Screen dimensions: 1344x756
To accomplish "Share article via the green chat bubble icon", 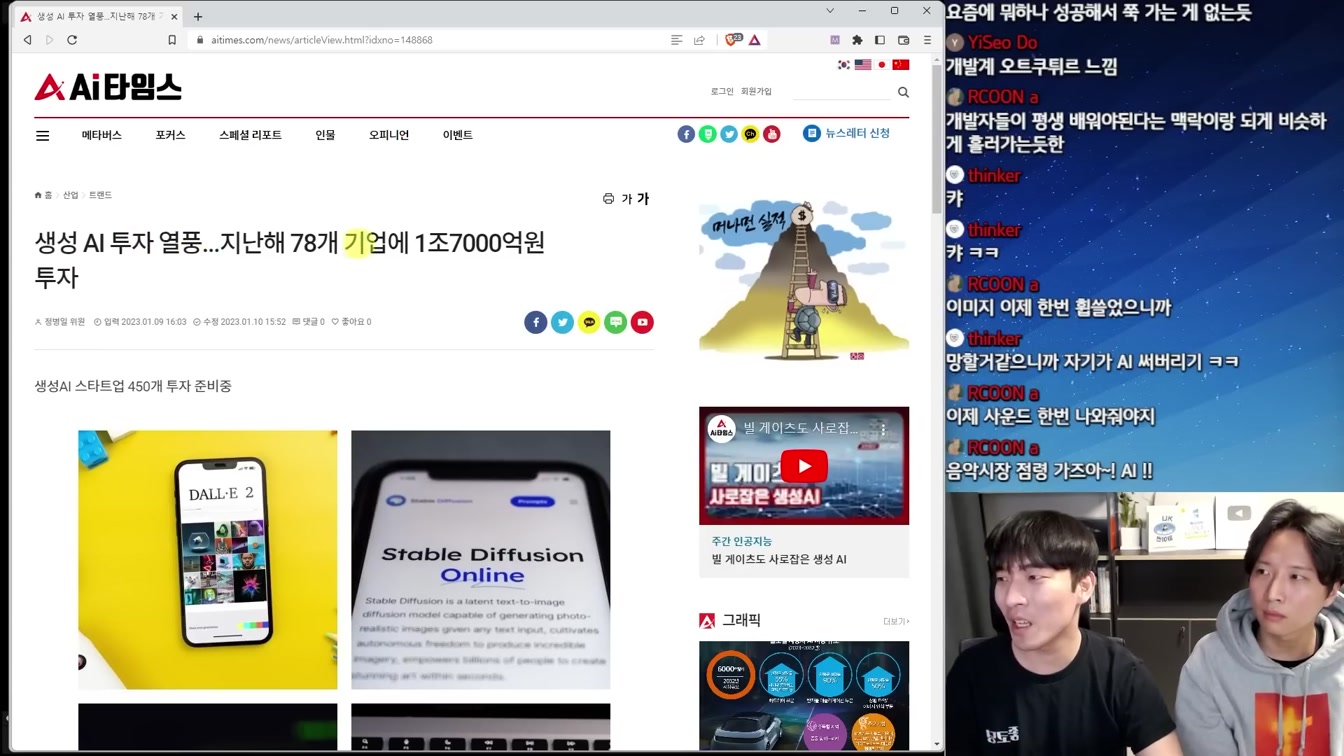I will 616,322.
